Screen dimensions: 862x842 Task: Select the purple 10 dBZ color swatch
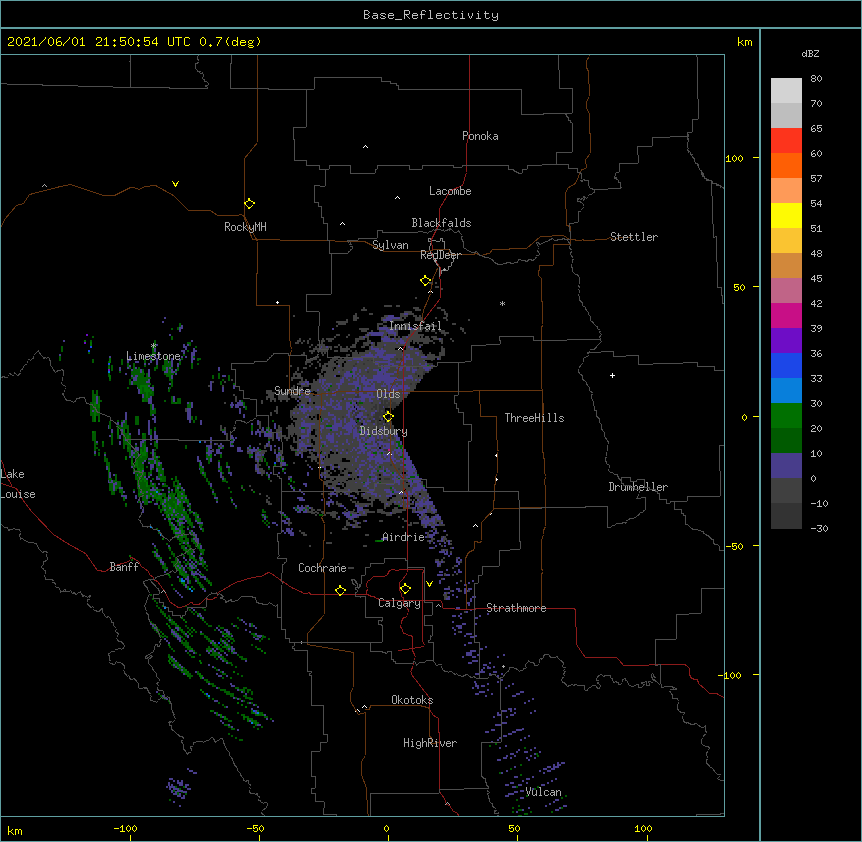click(786, 466)
